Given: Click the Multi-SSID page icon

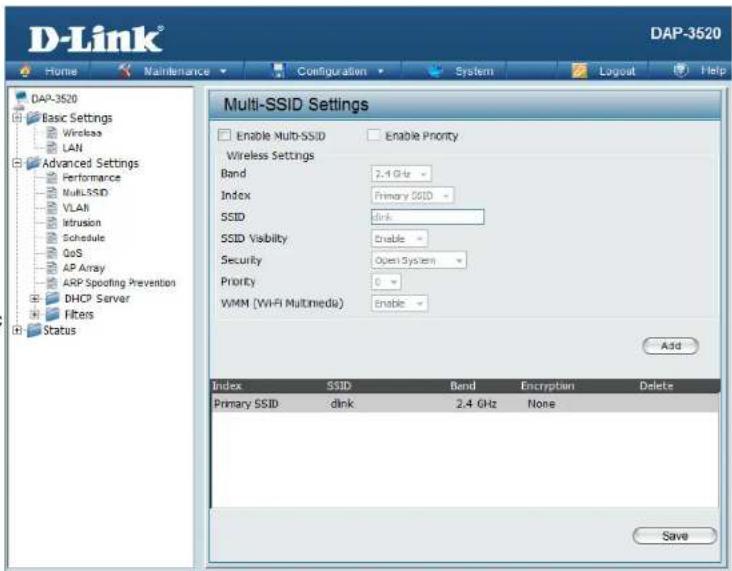Looking at the screenshot, I should click(x=52, y=193).
